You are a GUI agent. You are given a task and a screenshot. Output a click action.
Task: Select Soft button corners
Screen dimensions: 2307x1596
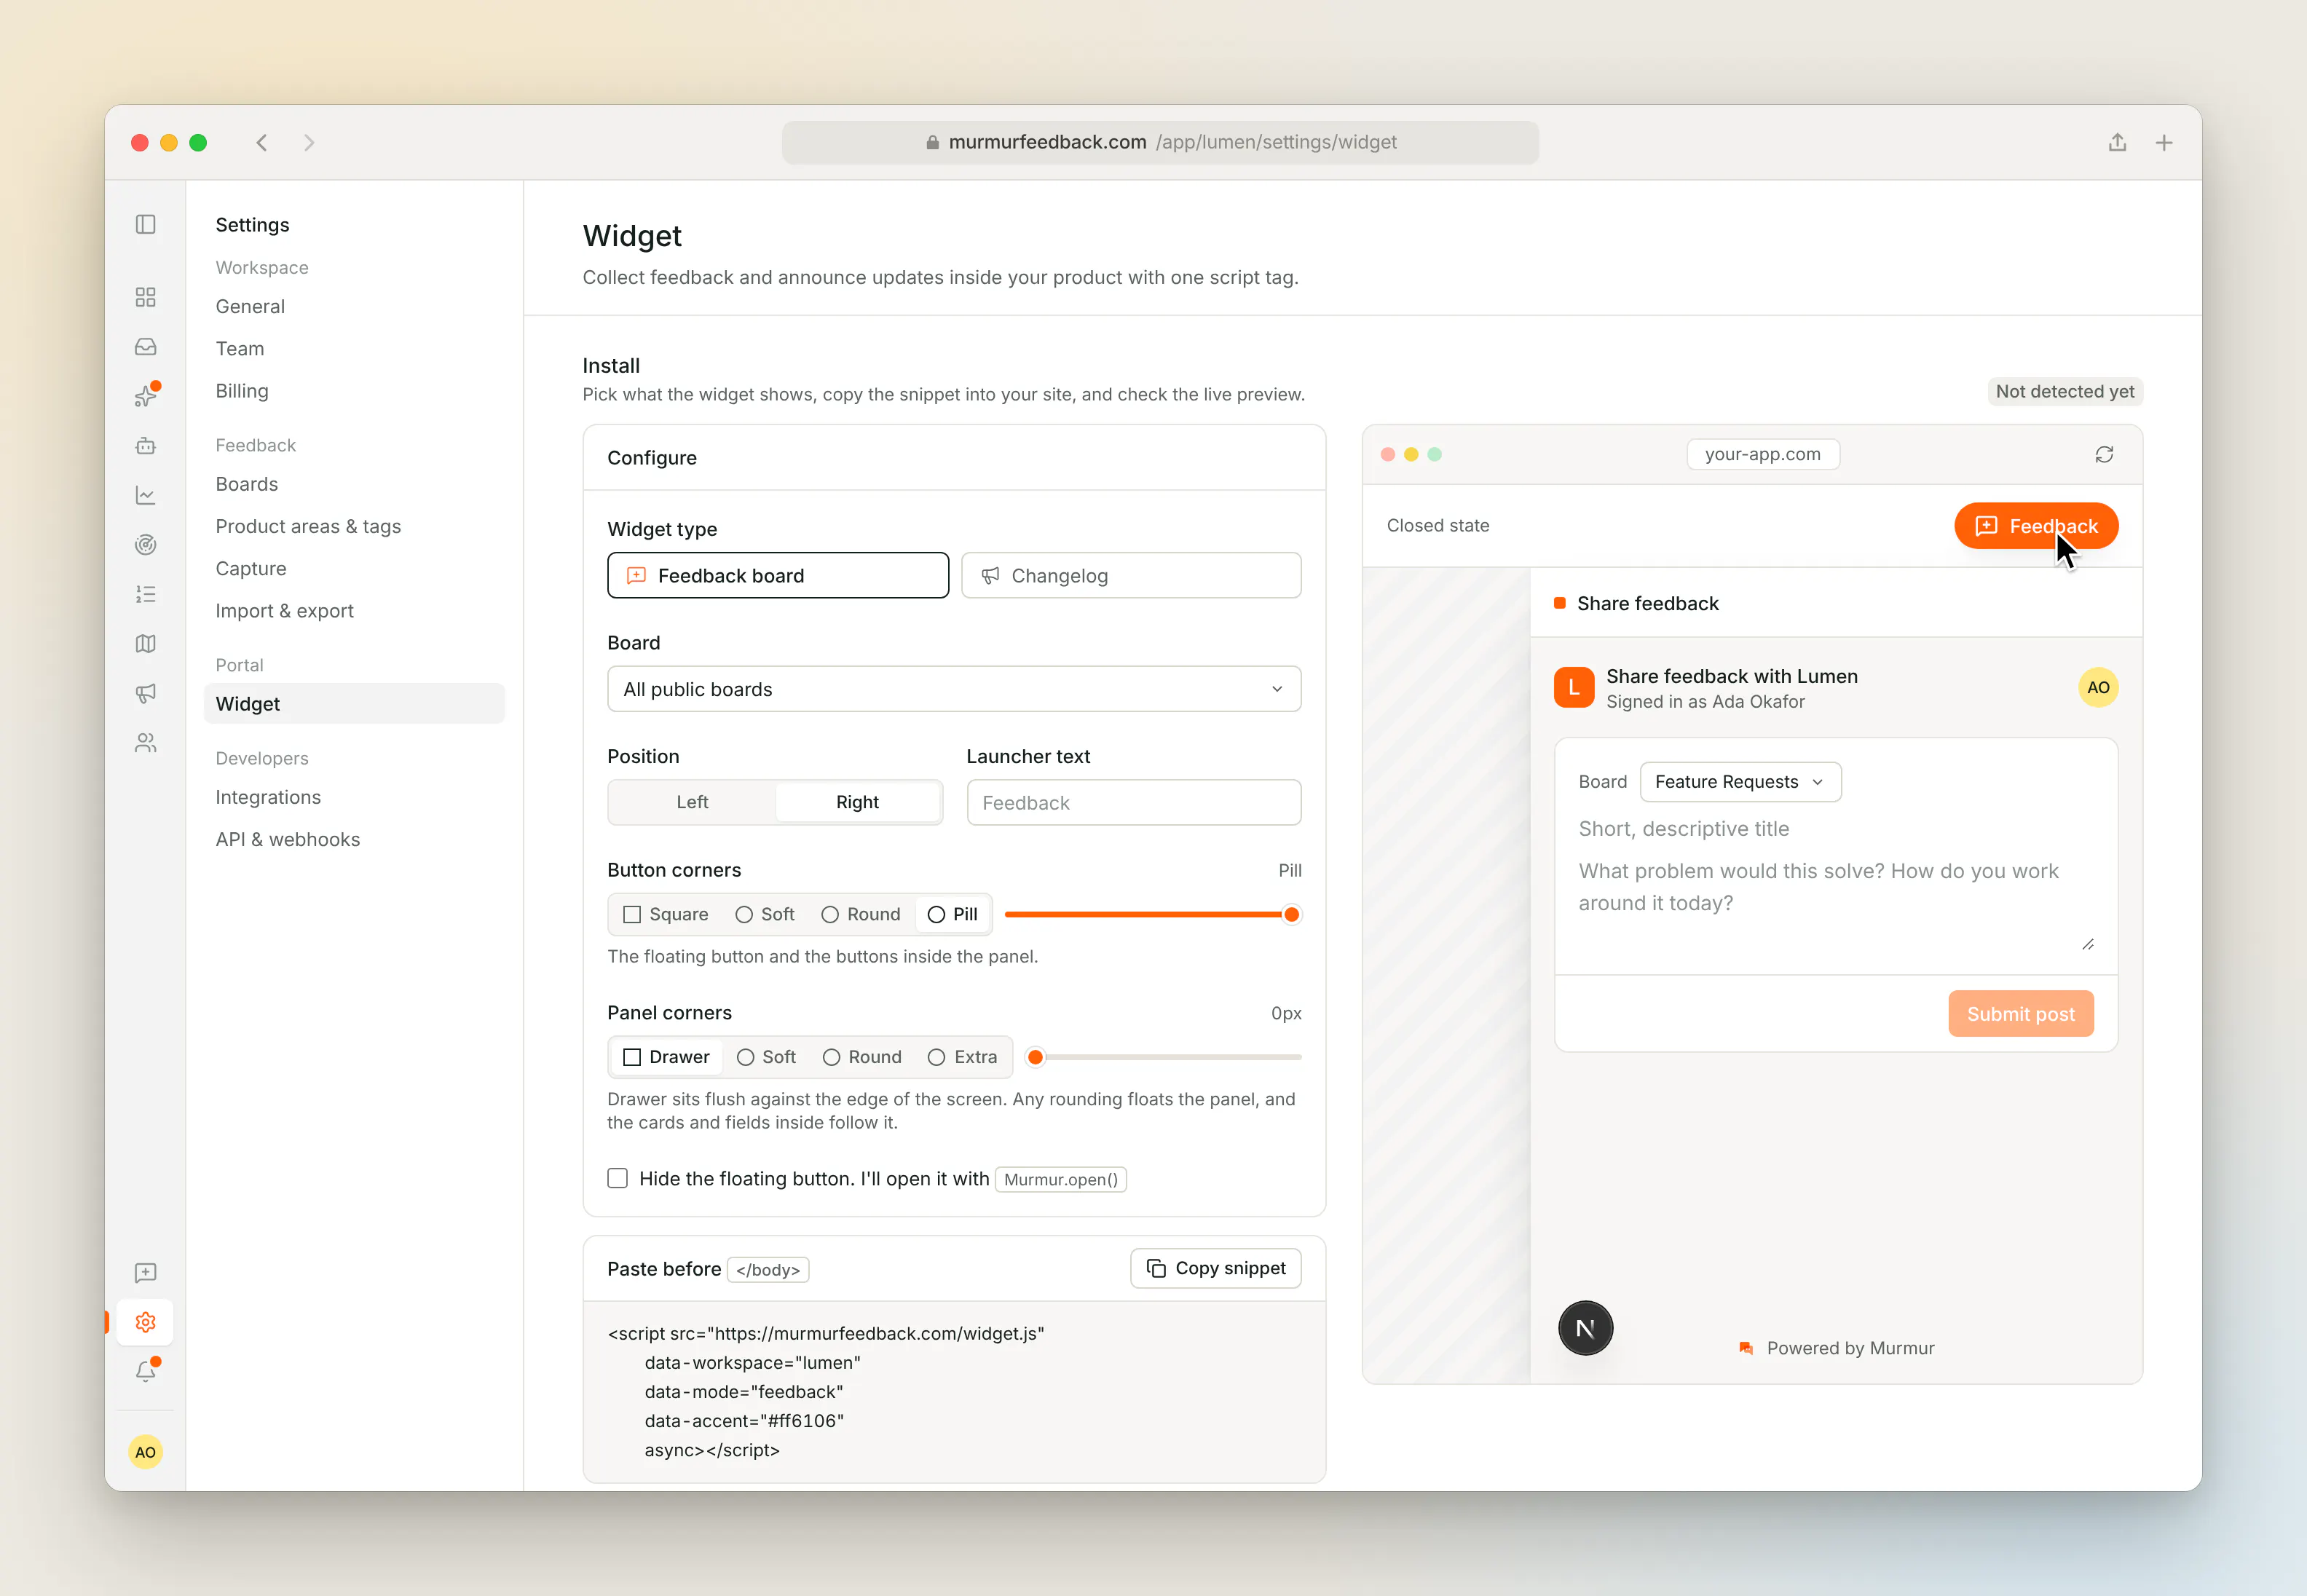coord(765,914)
